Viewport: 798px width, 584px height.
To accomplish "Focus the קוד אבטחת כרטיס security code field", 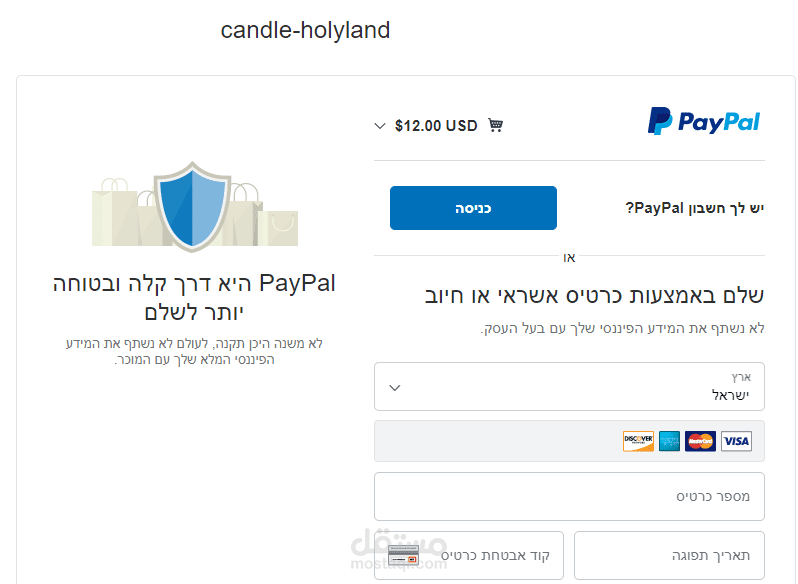I will coord(469,556).
